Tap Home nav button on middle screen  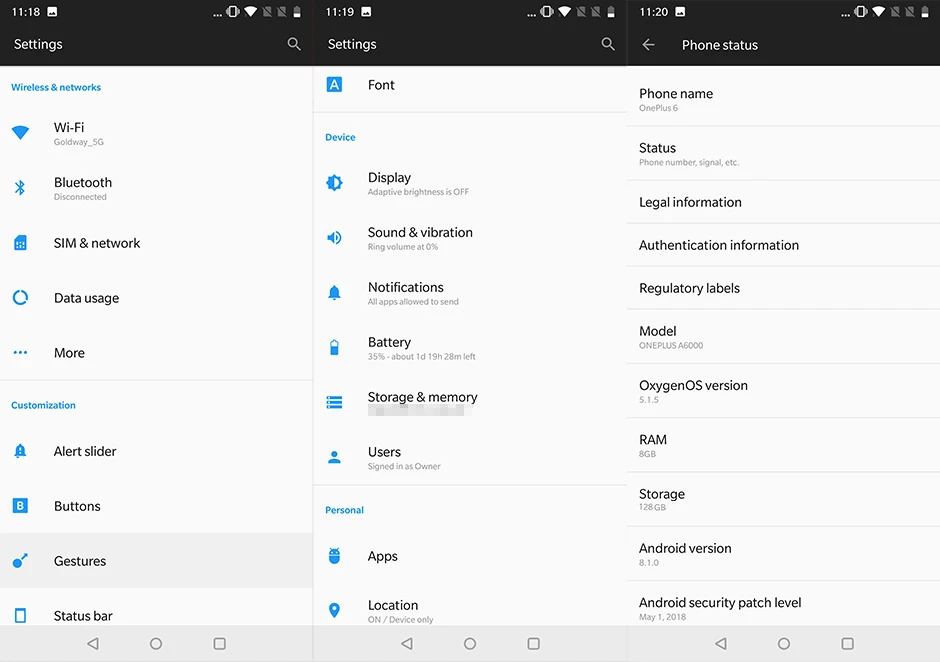tap(470, 643)
